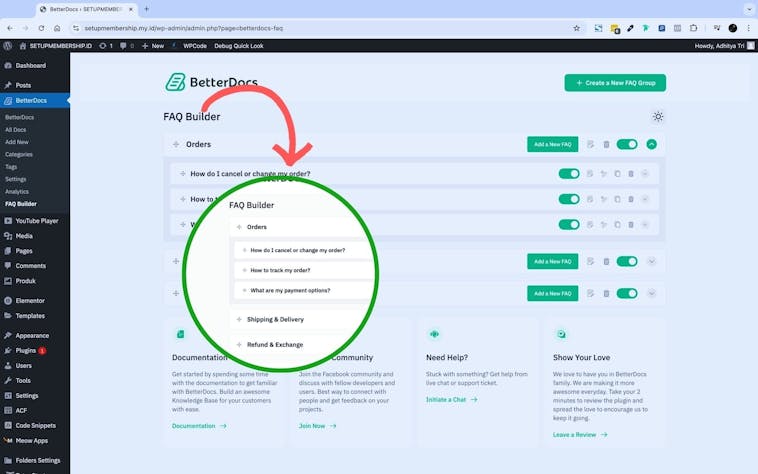Open Elementor in the WordPress sidebar
758x474 pixels.
30,300
